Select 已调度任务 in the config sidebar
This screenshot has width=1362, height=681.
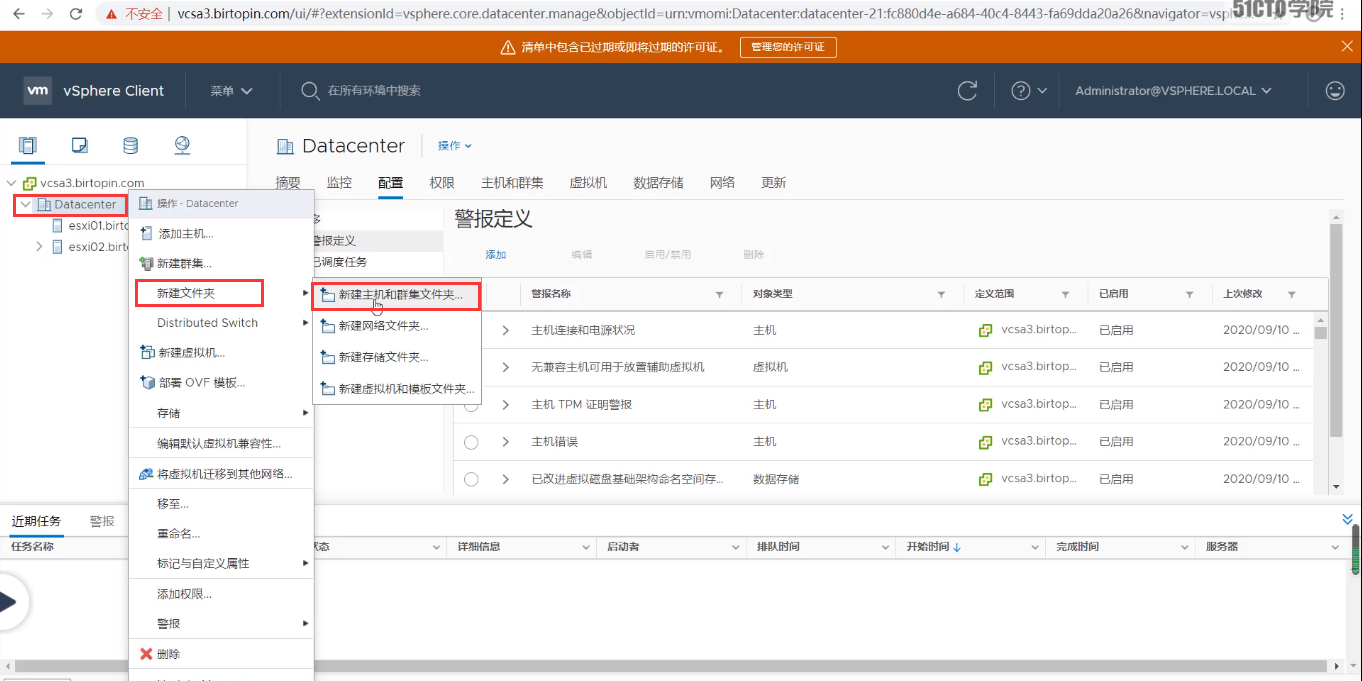click(x=340, y=262)
